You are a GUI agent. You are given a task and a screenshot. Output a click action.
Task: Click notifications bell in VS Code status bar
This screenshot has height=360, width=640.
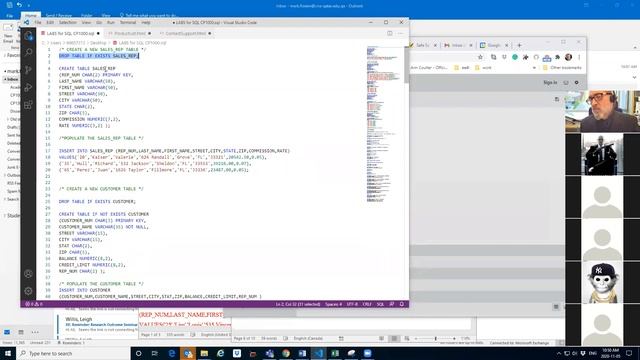[x=402, y=304]
